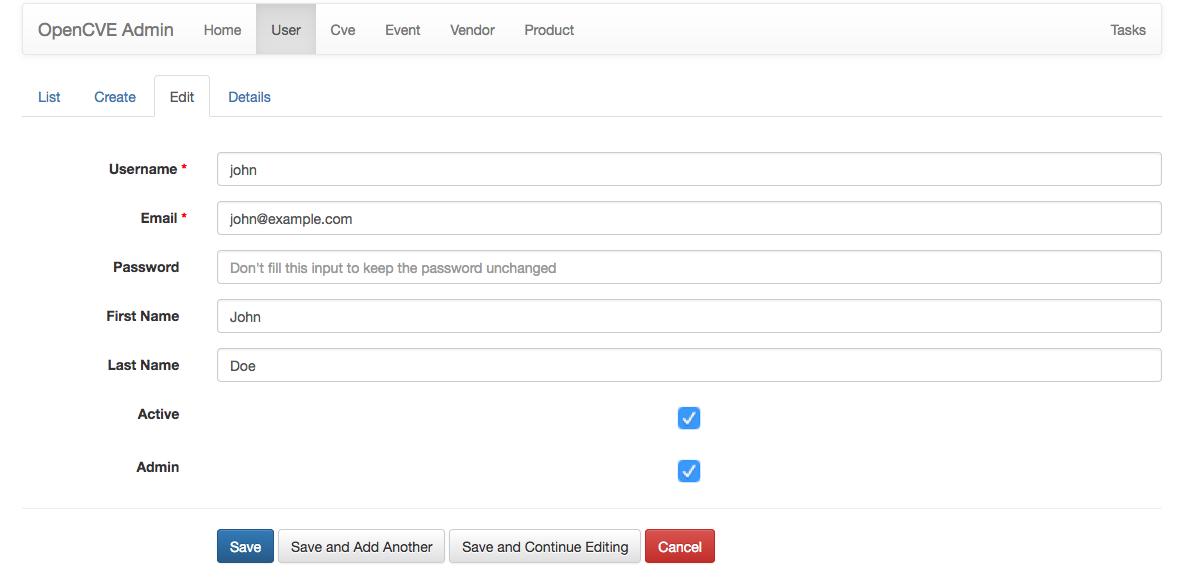The height and width of the screenshot is (585, 1188).
Task: Focus the Email text field
Action: [x=688, y=218]
